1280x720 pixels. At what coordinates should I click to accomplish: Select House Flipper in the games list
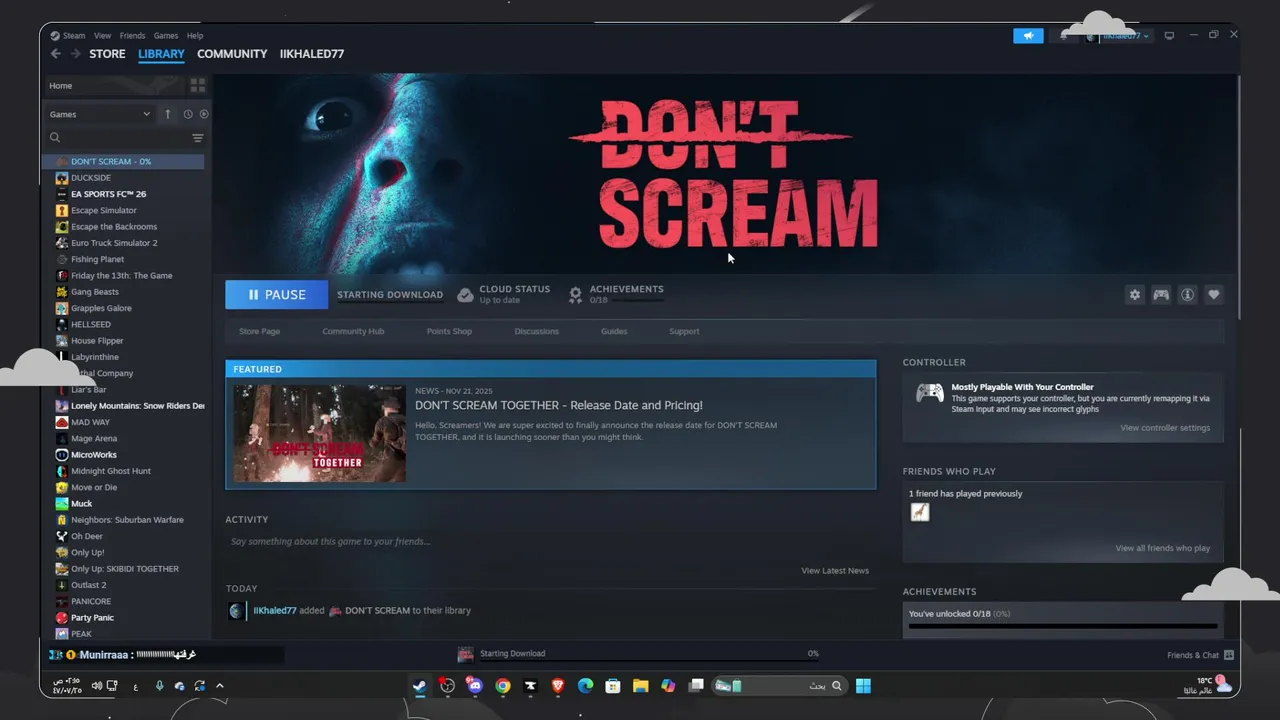97,341
